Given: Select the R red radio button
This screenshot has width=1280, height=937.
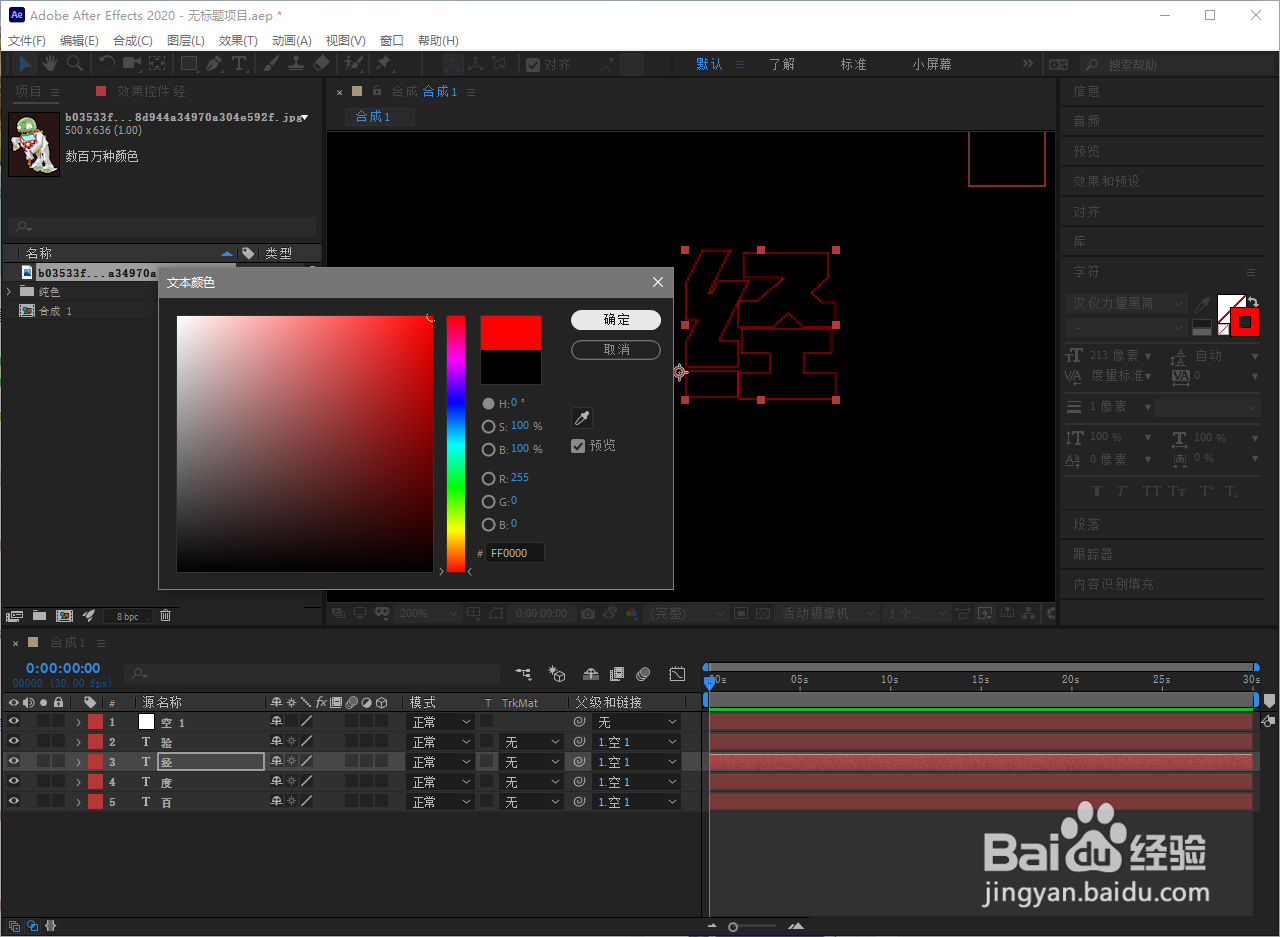Looking at the screenshot, I should click(488, 479).
